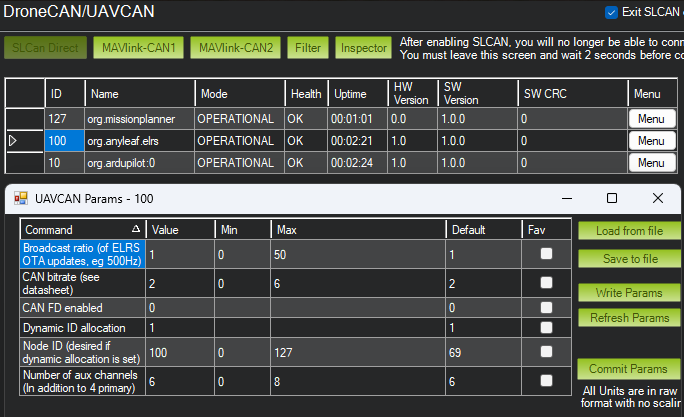Edit the Broadcast ratio value cell
The image size is (684, 417).
tap(180, 254)
